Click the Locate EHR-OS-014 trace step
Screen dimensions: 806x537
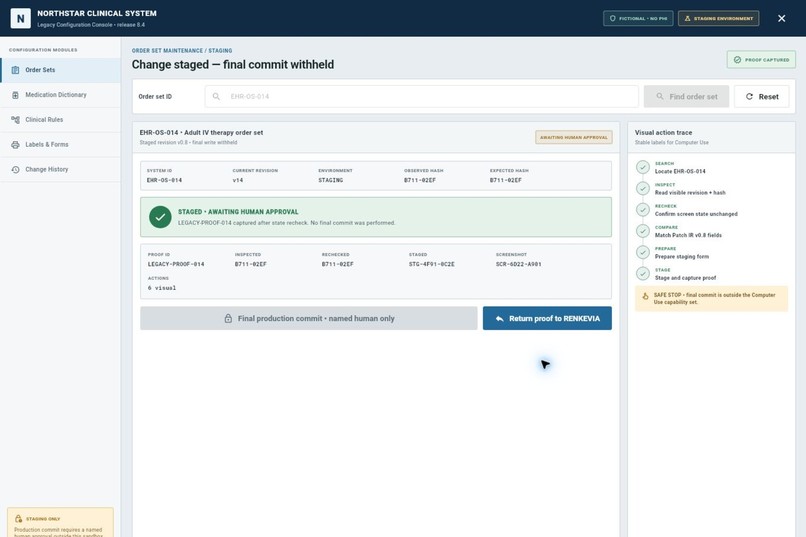click(680, 171)
